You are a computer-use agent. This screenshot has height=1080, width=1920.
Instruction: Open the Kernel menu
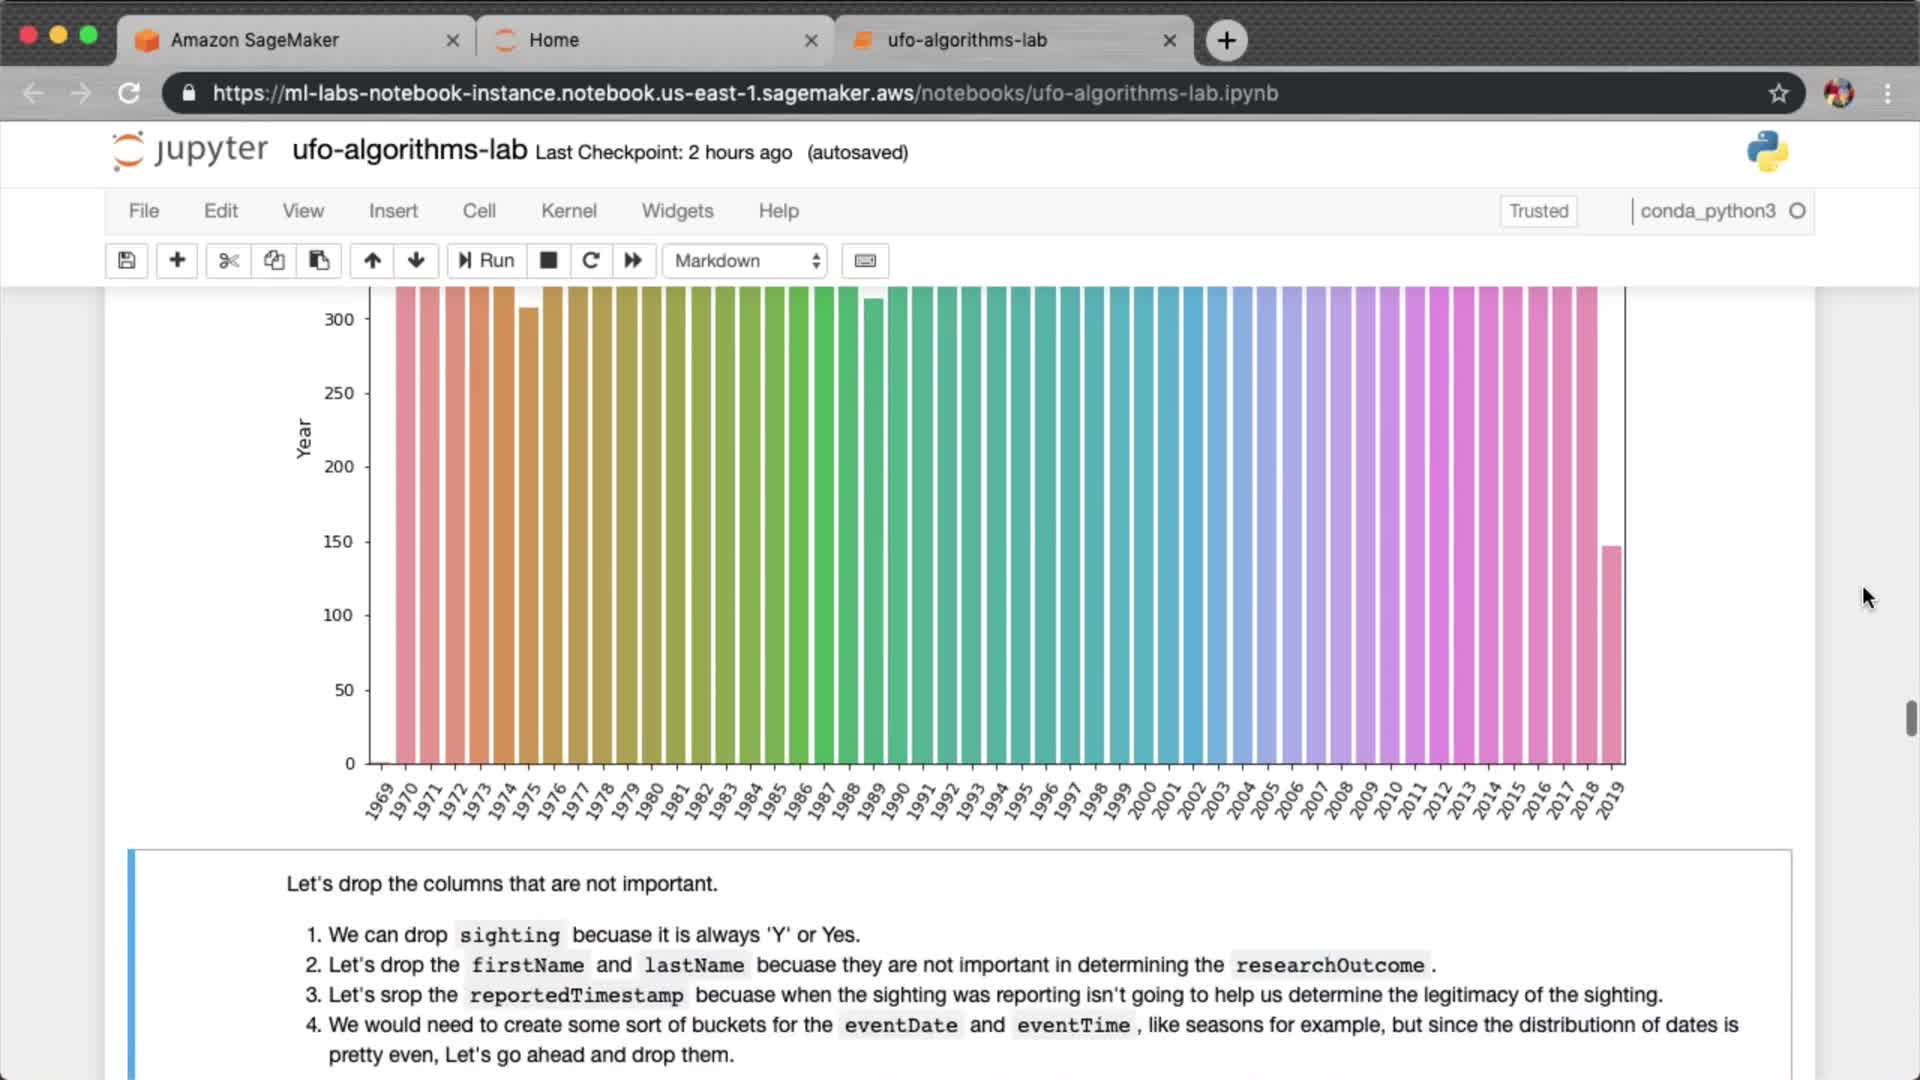pyautogui.click(x=568, y=211)
